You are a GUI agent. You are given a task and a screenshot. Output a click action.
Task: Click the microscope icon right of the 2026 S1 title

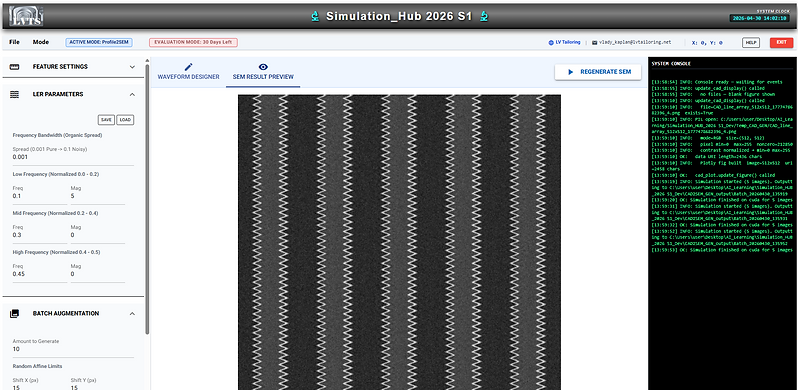click(x=484, y=16)
